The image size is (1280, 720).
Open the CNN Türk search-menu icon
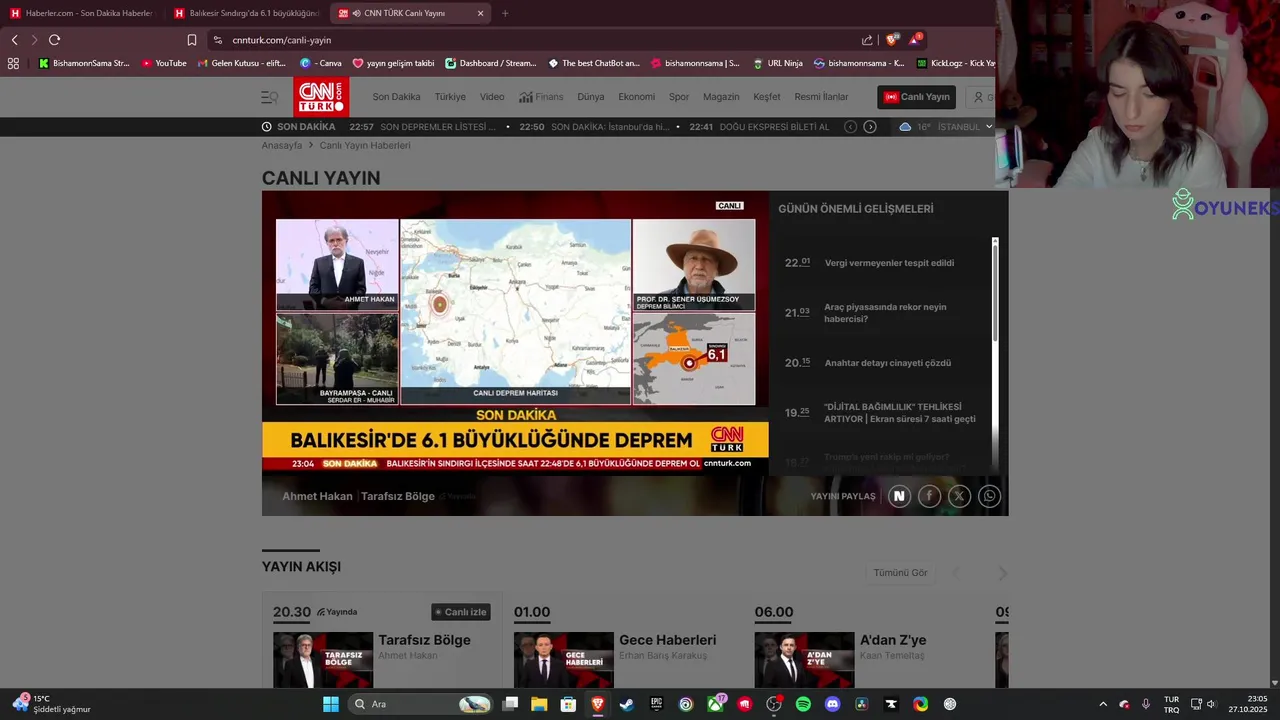(269, 97)
